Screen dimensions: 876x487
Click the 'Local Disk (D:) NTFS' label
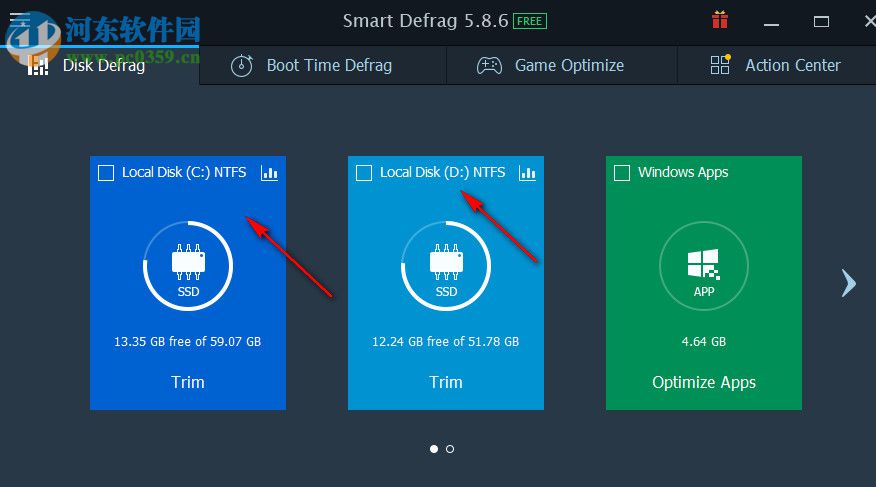(x=442, y=172)
